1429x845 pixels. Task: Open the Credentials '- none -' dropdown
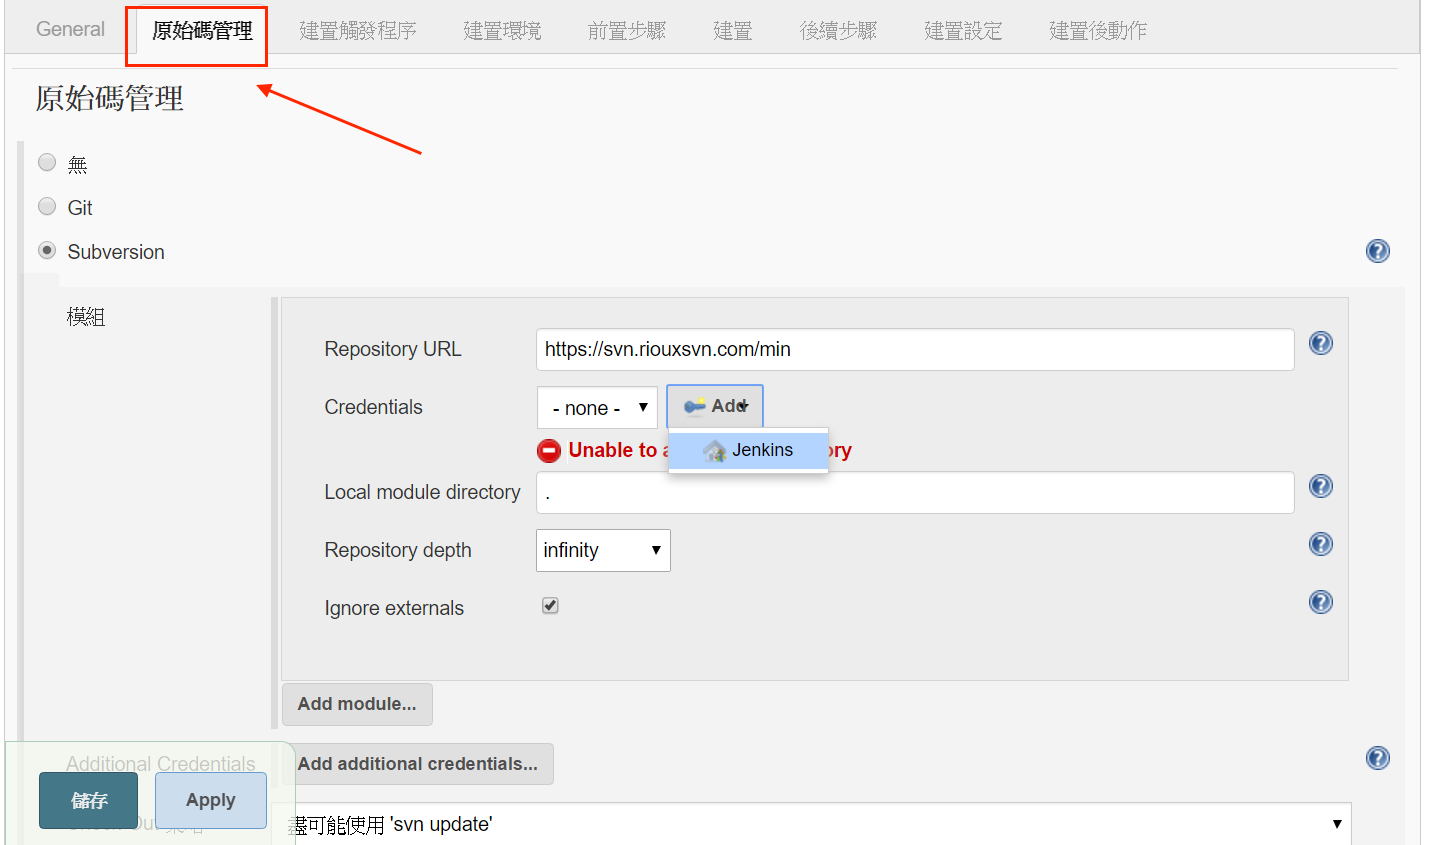[597, 408]
